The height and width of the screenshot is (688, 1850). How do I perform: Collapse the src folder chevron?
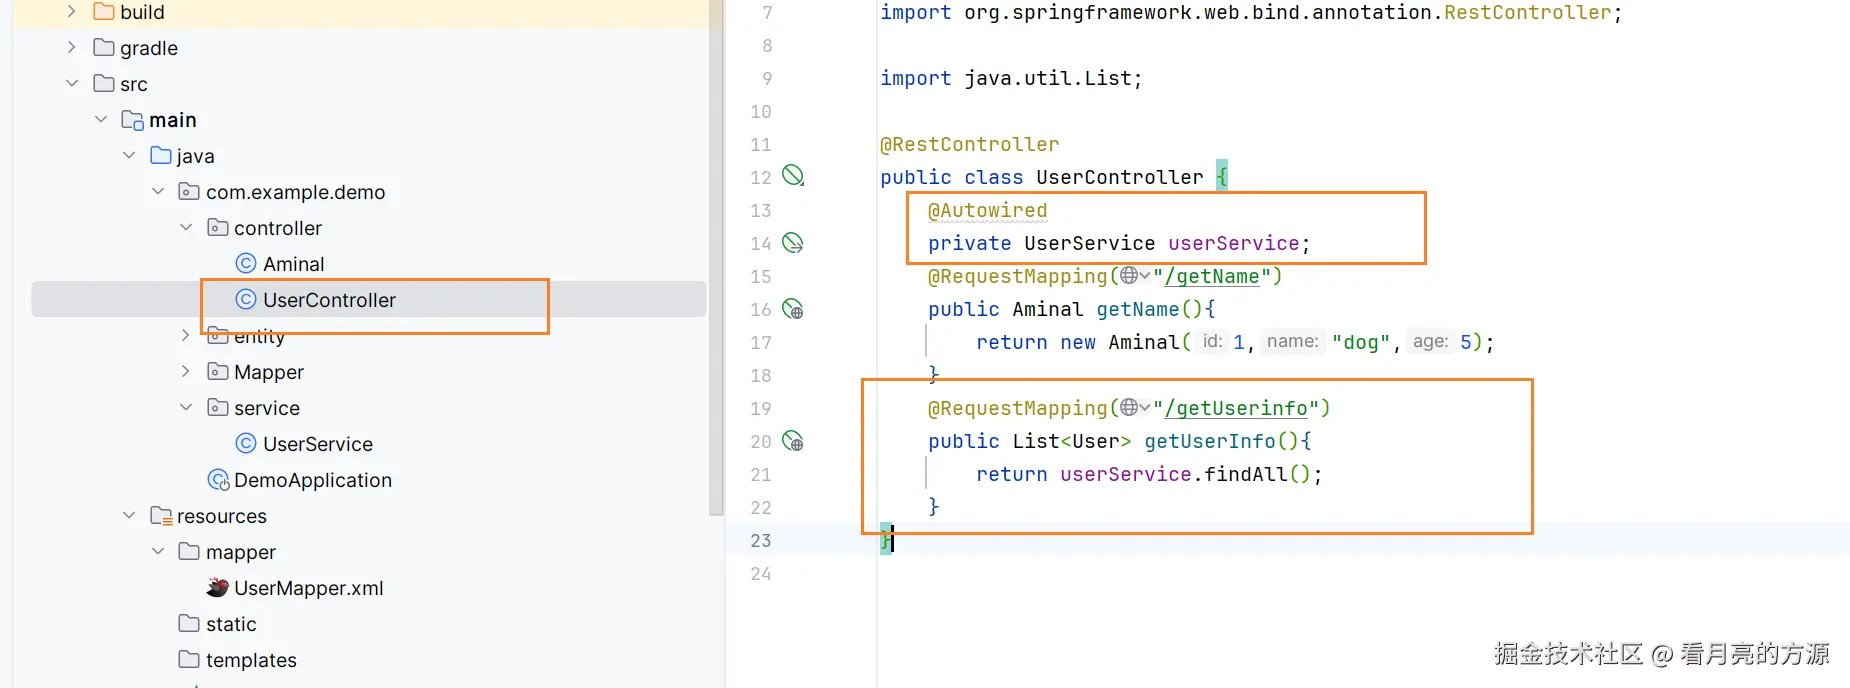click(x=72, y=83)
